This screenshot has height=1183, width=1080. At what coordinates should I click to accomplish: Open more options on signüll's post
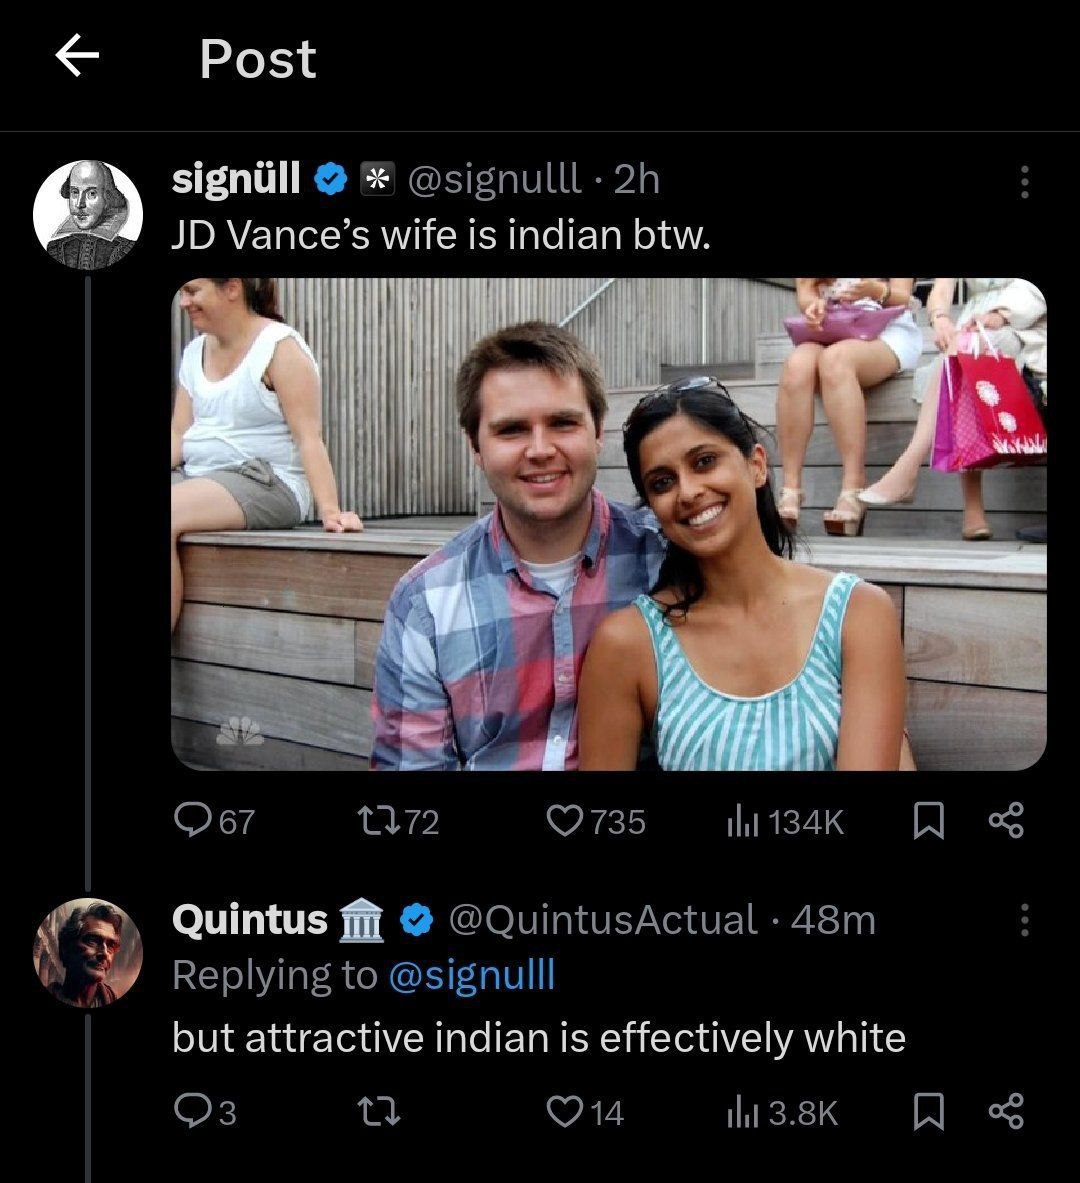point(1024,181)
